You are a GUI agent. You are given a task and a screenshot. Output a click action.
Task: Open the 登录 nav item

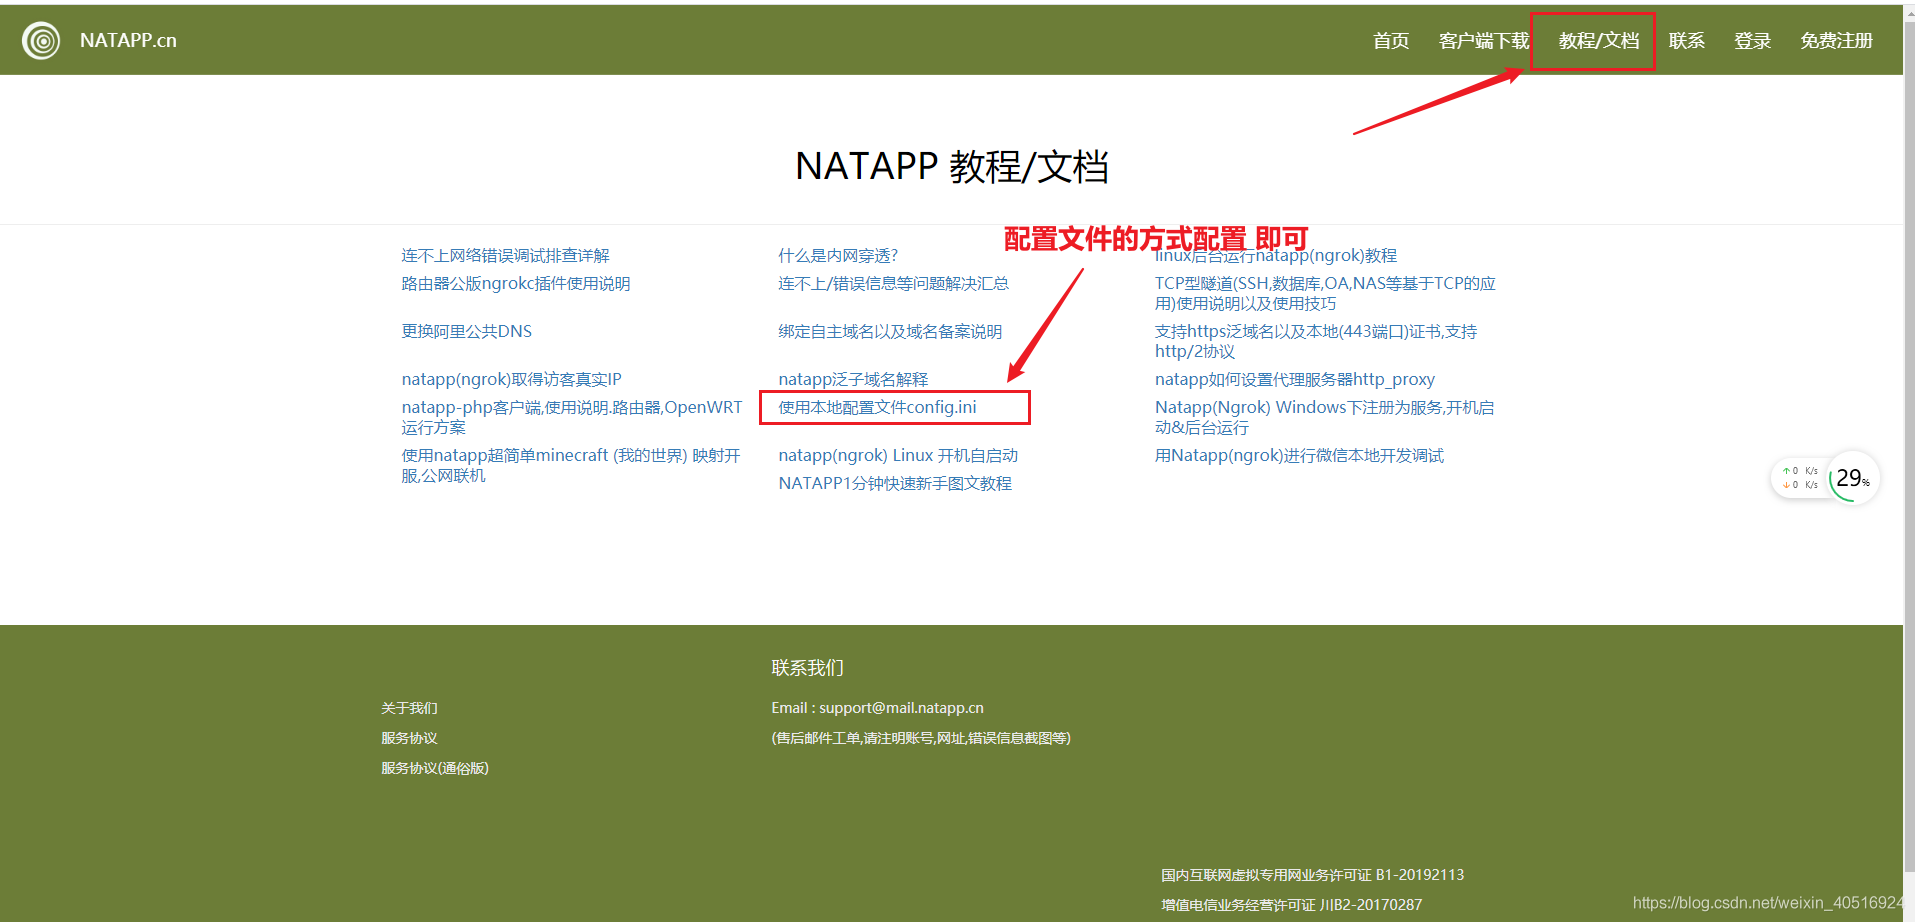[1752, 41]
